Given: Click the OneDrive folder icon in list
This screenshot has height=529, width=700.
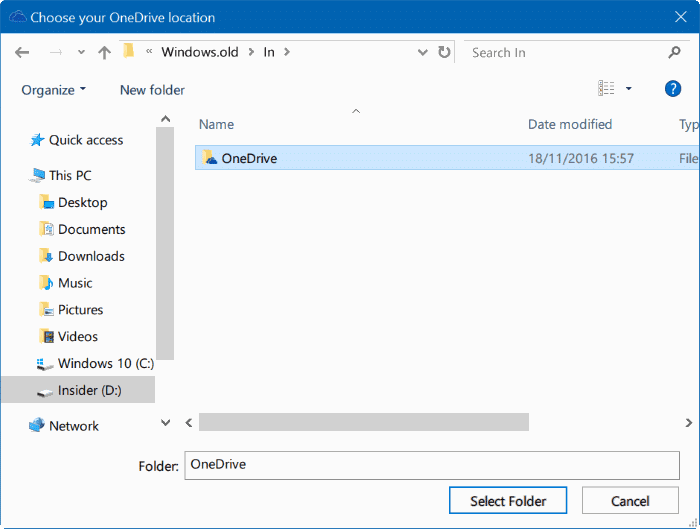Looking at the screenshot, I should [x=209, y=158].
